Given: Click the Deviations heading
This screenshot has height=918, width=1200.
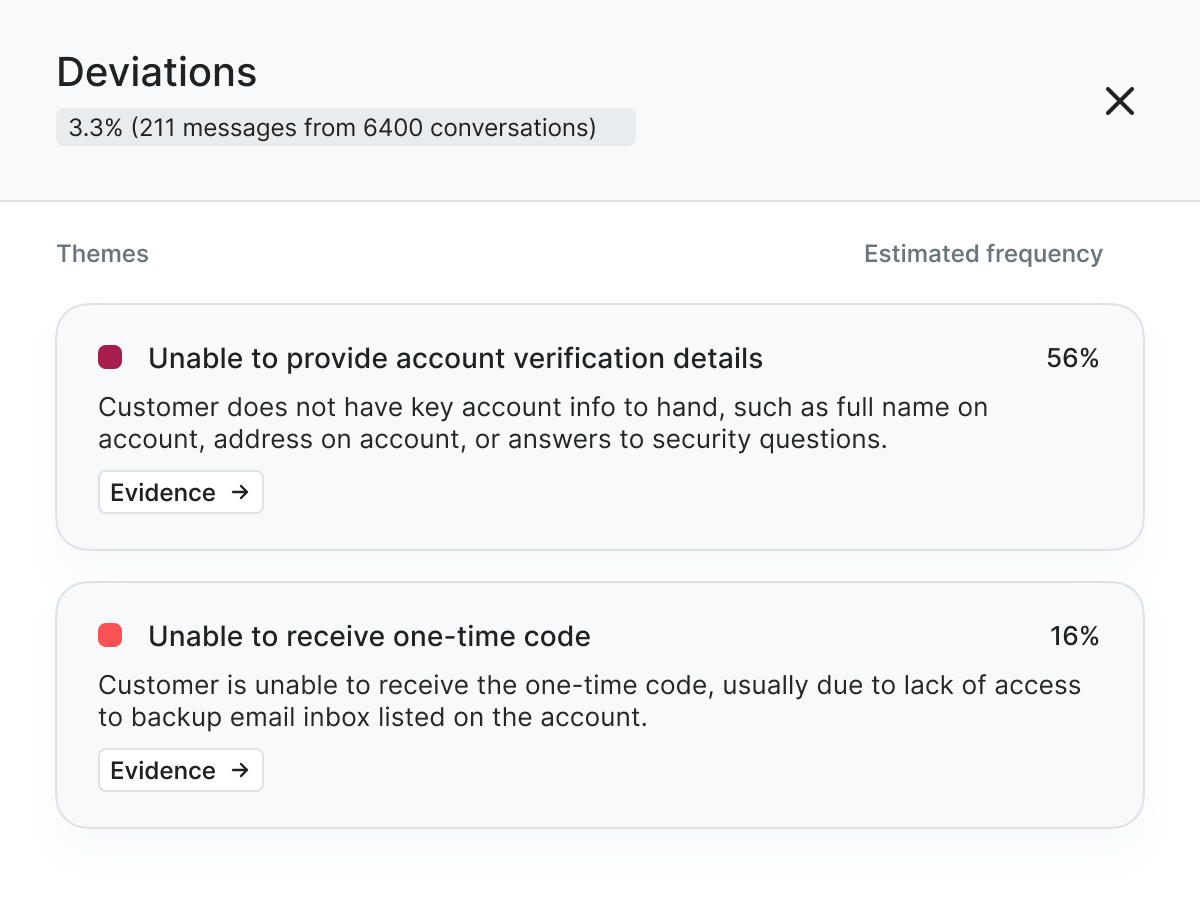Looking at the screenshot, I should pos(157,72).
